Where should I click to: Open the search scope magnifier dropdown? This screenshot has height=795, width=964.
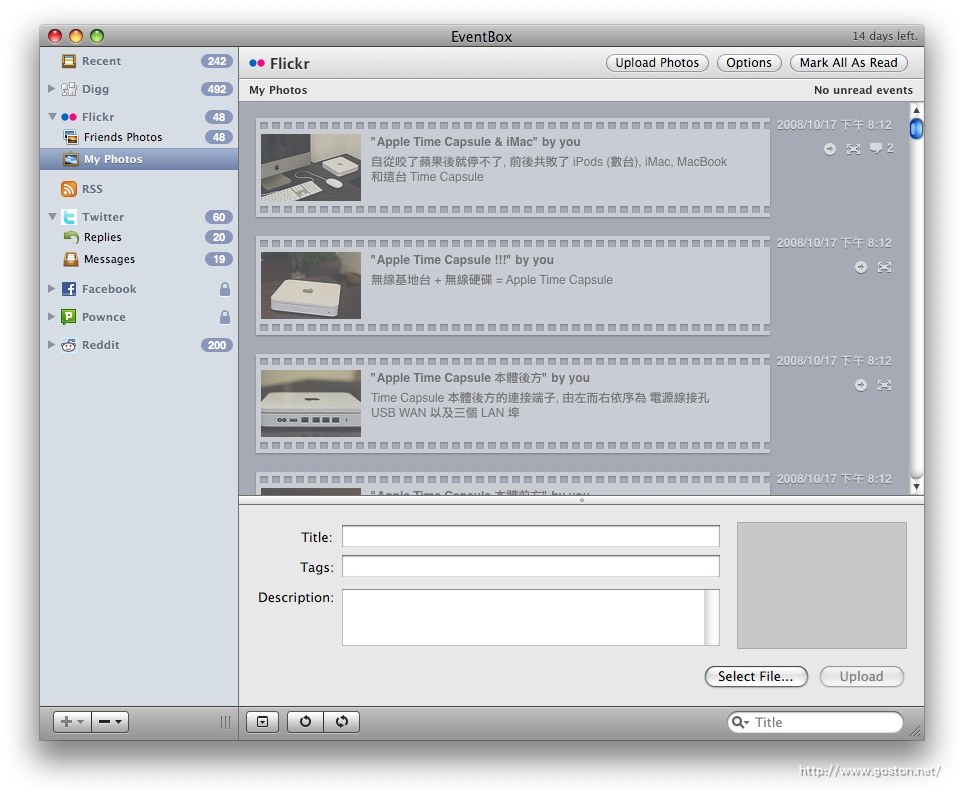coord(740,722)
